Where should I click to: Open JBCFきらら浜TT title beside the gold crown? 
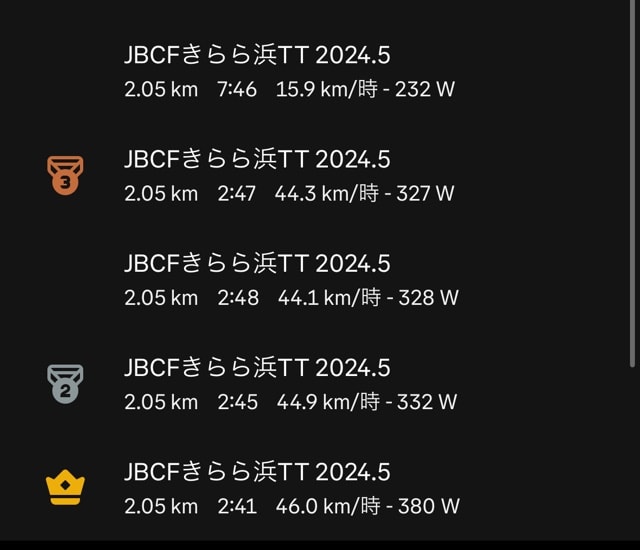[257, 472]
